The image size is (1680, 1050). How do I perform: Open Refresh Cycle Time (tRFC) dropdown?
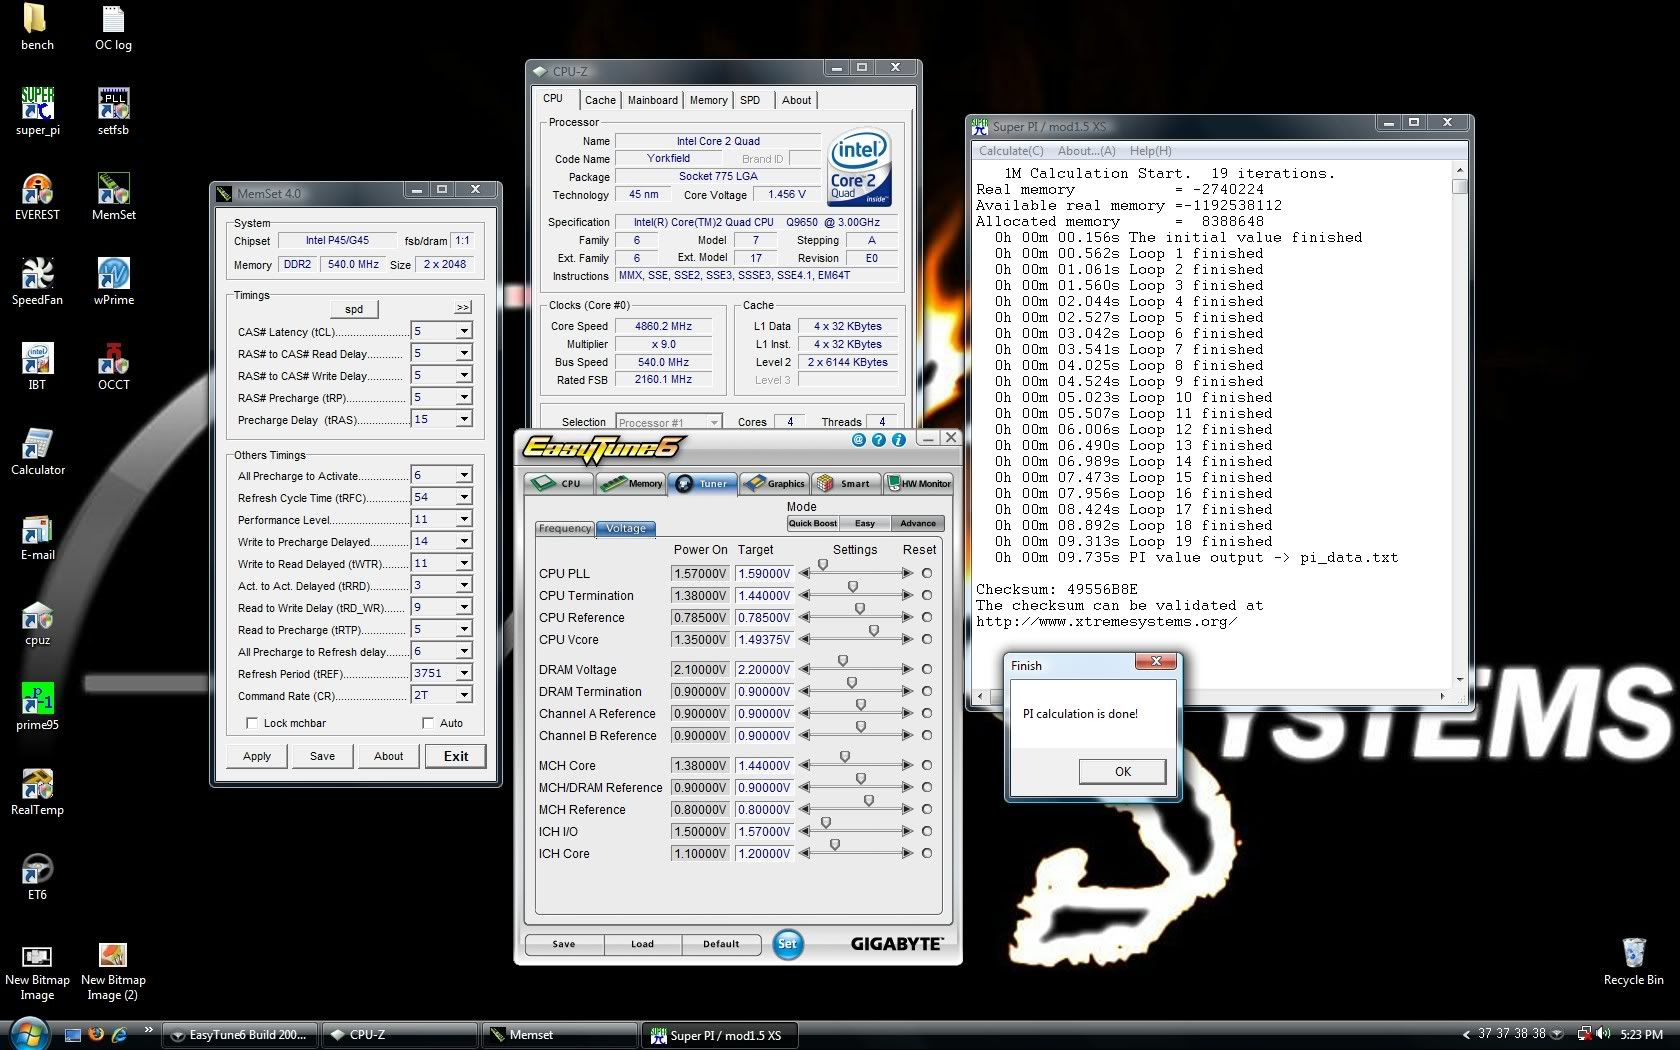pyautogui.click(x=464, y=497)
